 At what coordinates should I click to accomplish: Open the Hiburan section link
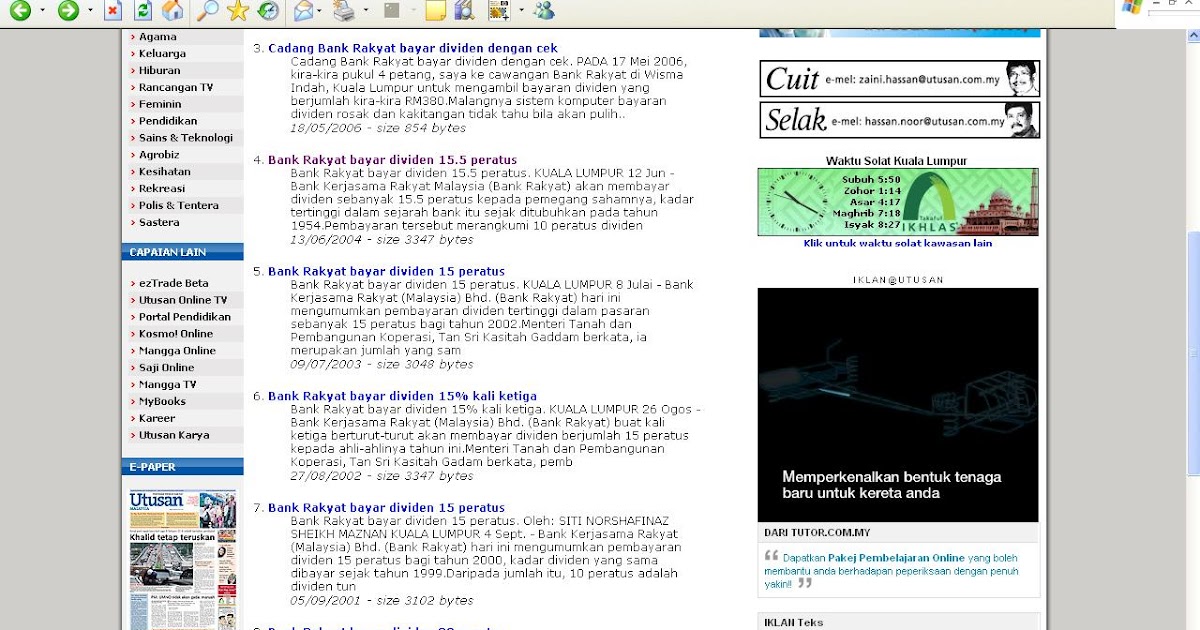160,71
